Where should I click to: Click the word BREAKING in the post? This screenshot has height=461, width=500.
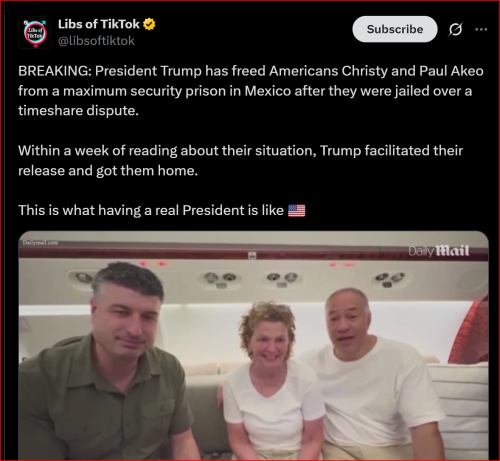click(55, 71)
